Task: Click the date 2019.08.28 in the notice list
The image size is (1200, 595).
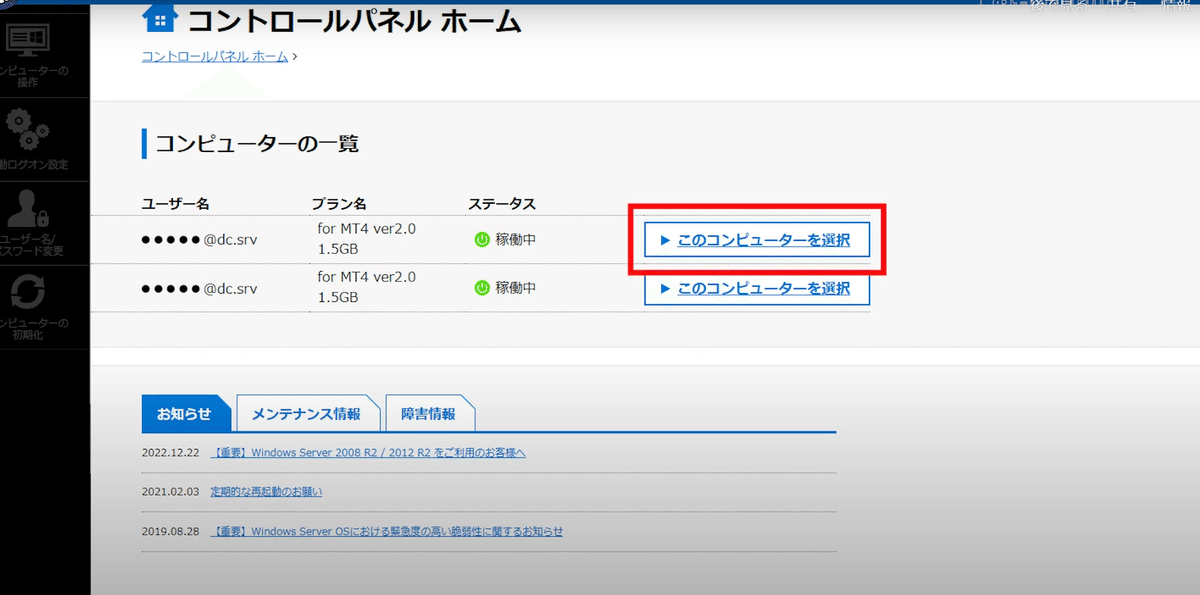Action: coord(171,531)
